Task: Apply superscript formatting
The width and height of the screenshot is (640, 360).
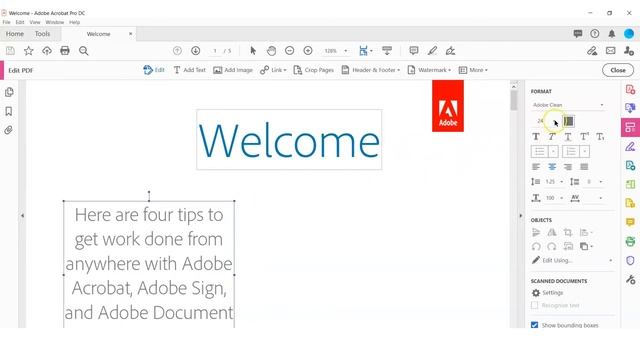Action: pos(584,137)
